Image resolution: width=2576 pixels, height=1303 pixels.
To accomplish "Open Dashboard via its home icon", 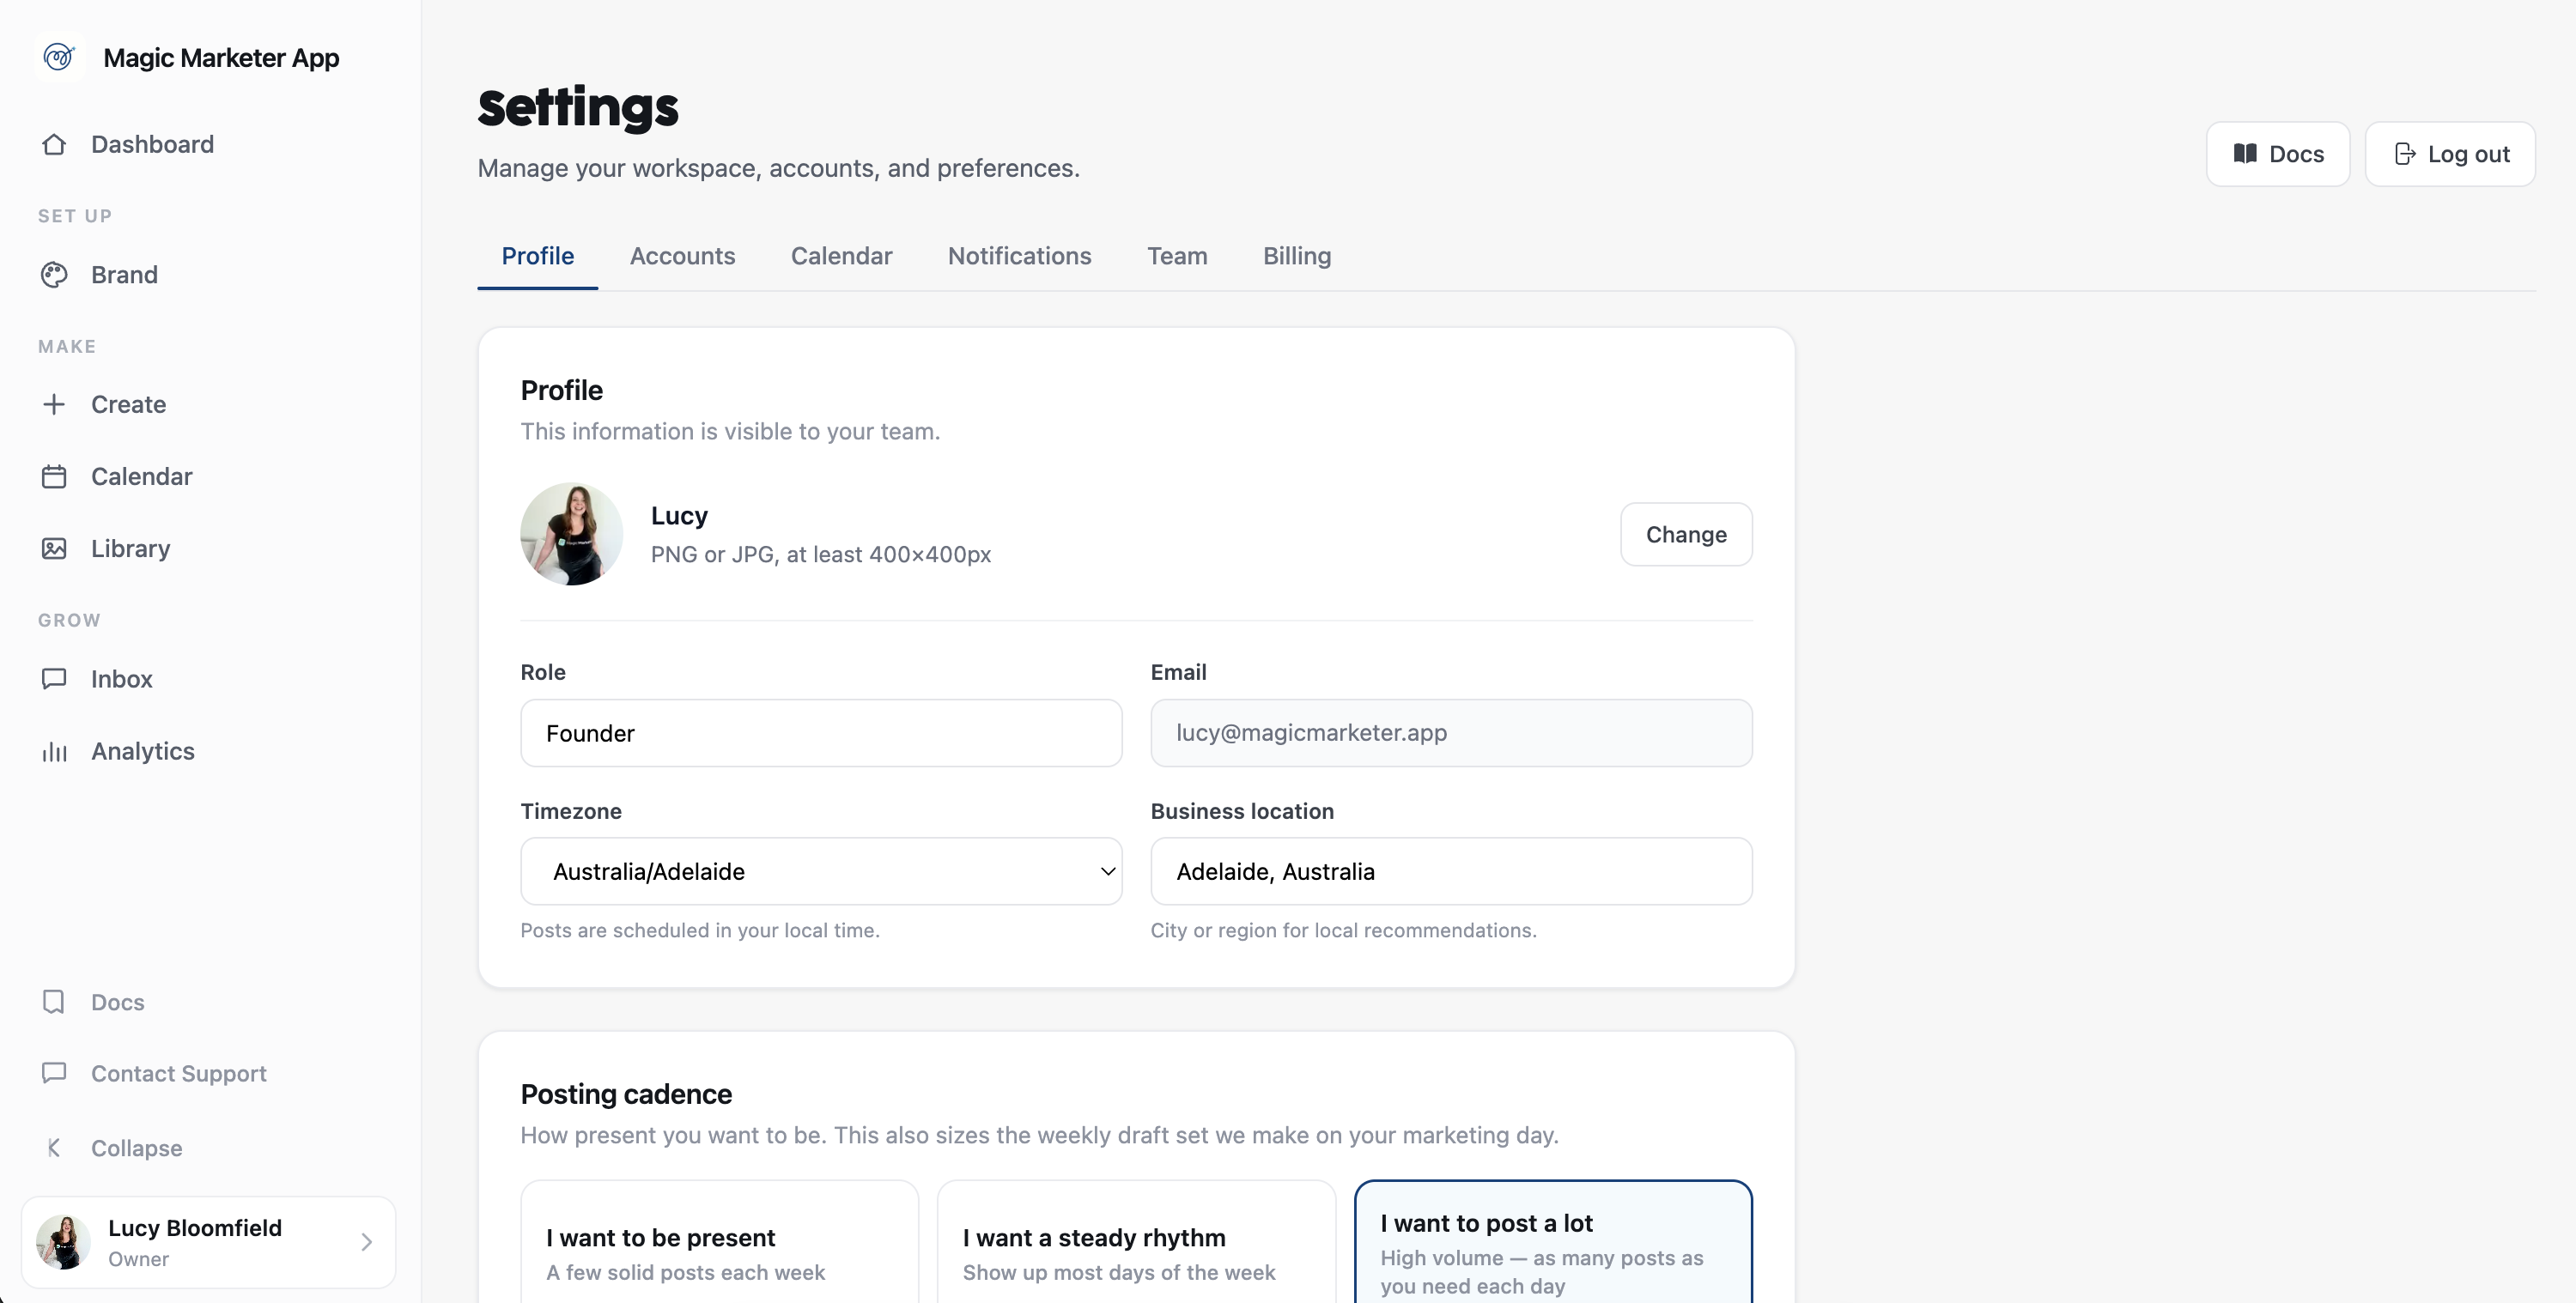I will 54,145.
